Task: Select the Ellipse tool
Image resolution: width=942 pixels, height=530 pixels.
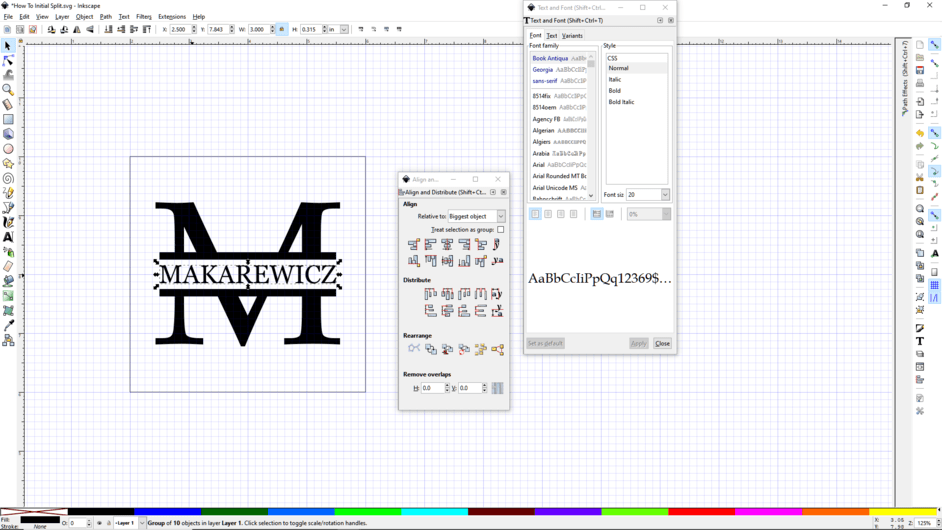Action: click(x=8, y=148)
